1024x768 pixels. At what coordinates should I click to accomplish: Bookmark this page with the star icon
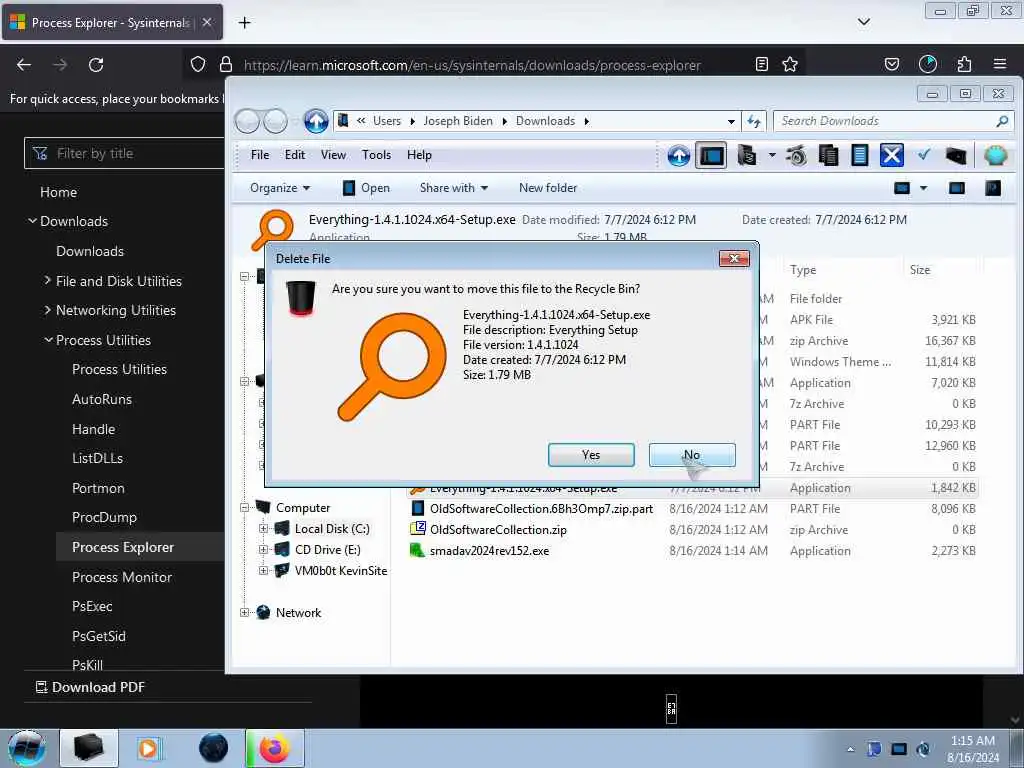point(790,64)
